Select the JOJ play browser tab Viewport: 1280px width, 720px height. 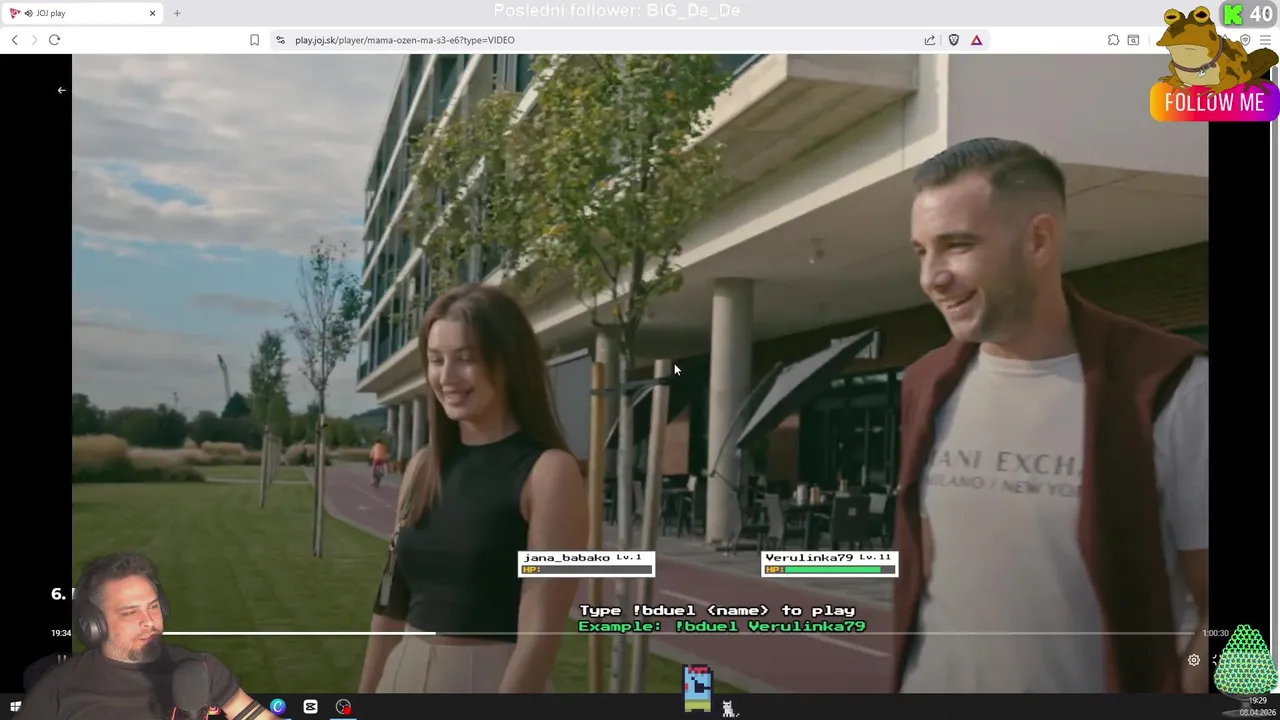pyautogui.click(x=80, y=13)
